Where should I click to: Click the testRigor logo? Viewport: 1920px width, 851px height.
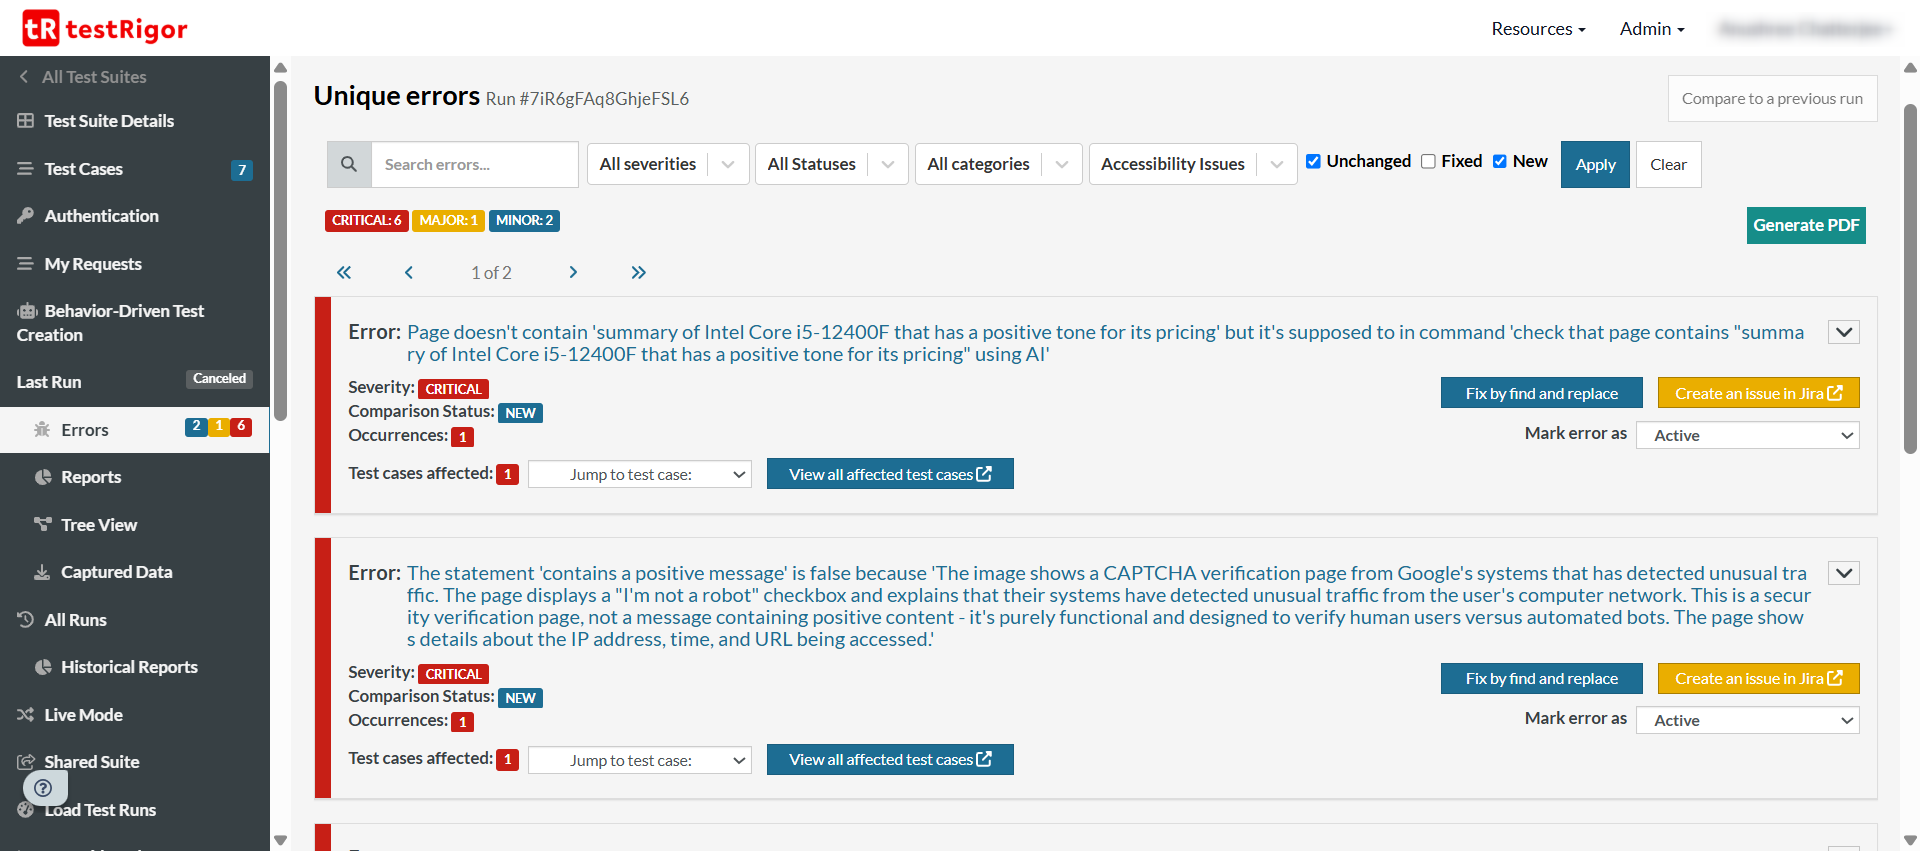pos(105,29)
